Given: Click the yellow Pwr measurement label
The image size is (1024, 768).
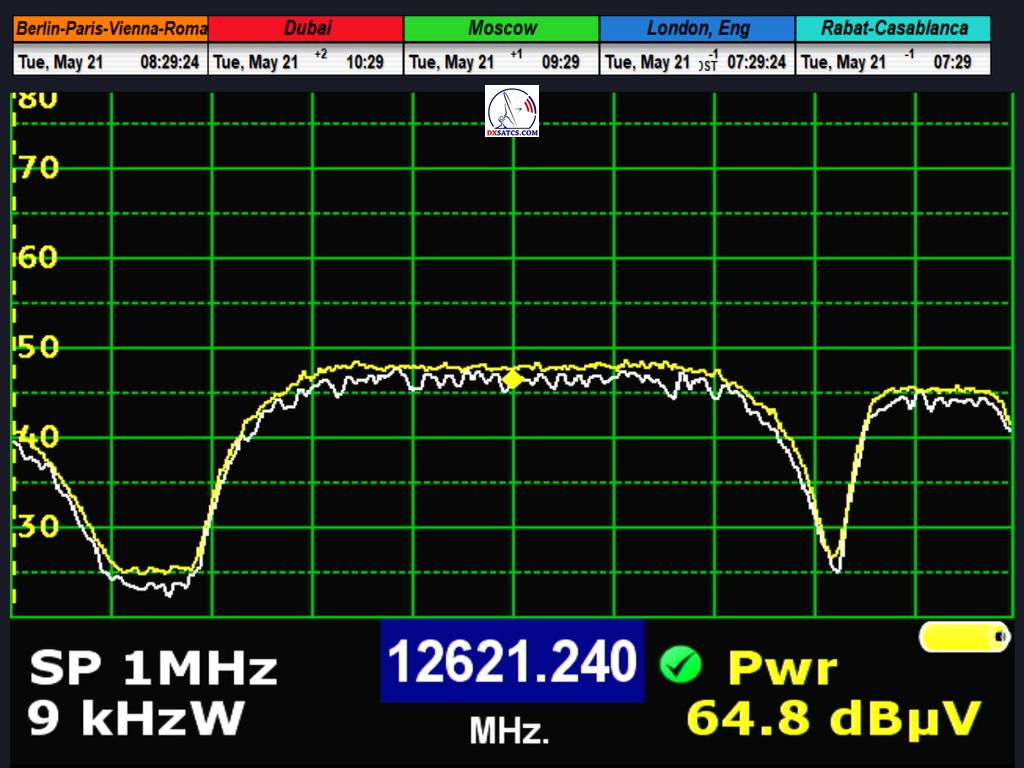Looking at the screenshot, I should pyautogui.click(x=781, y=667).
